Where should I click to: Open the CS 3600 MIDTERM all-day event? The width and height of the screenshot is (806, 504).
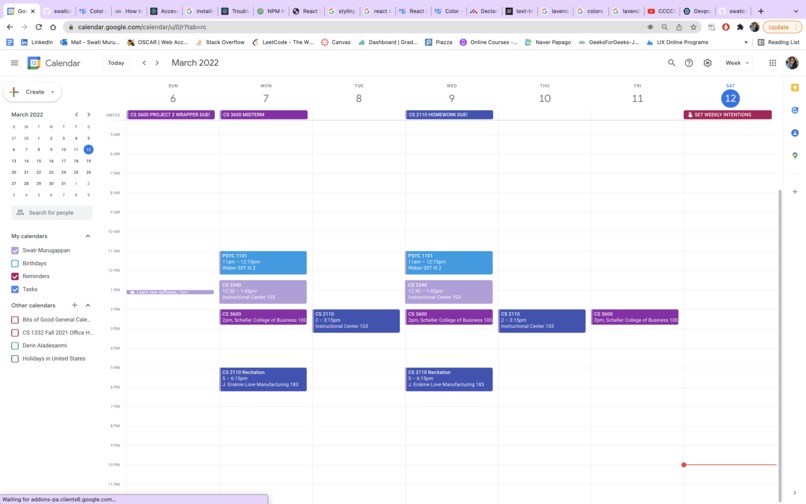(264, 115)
